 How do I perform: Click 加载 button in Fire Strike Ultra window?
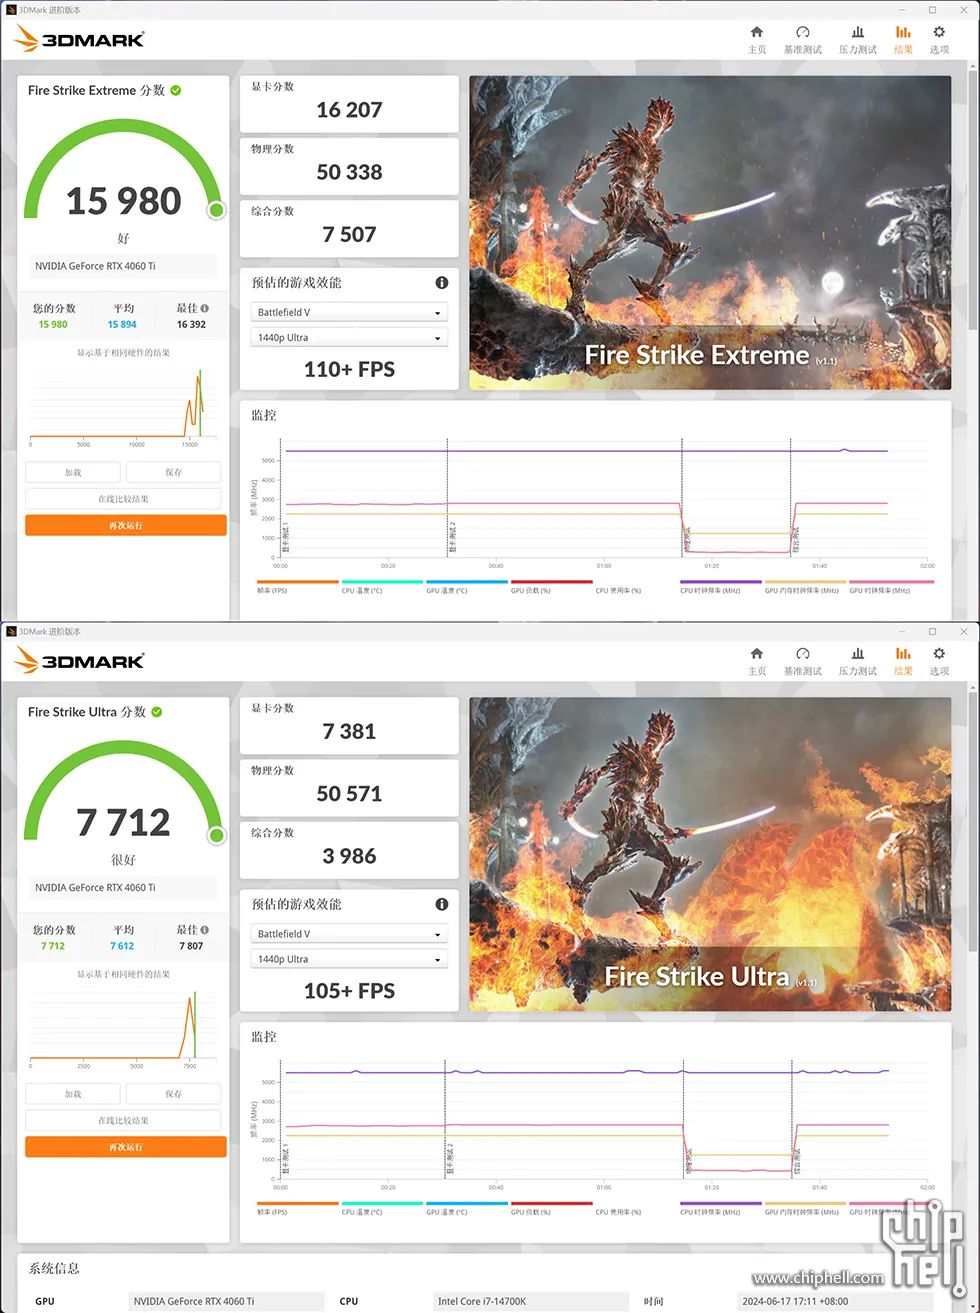[73, 1094]
